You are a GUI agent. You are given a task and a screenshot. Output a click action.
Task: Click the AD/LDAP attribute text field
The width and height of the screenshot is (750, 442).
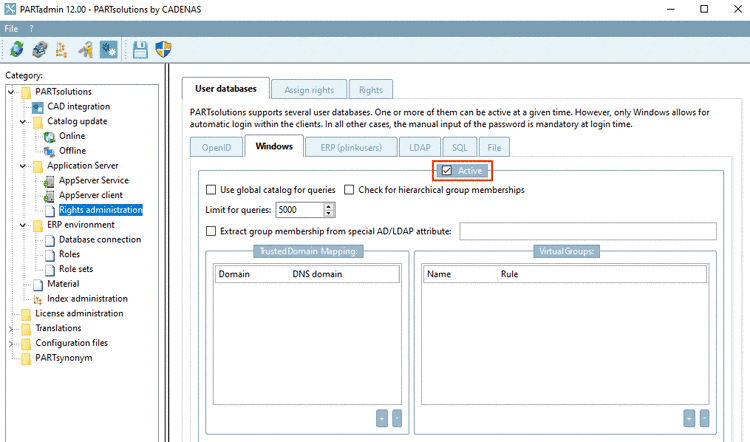pos(588,231)
